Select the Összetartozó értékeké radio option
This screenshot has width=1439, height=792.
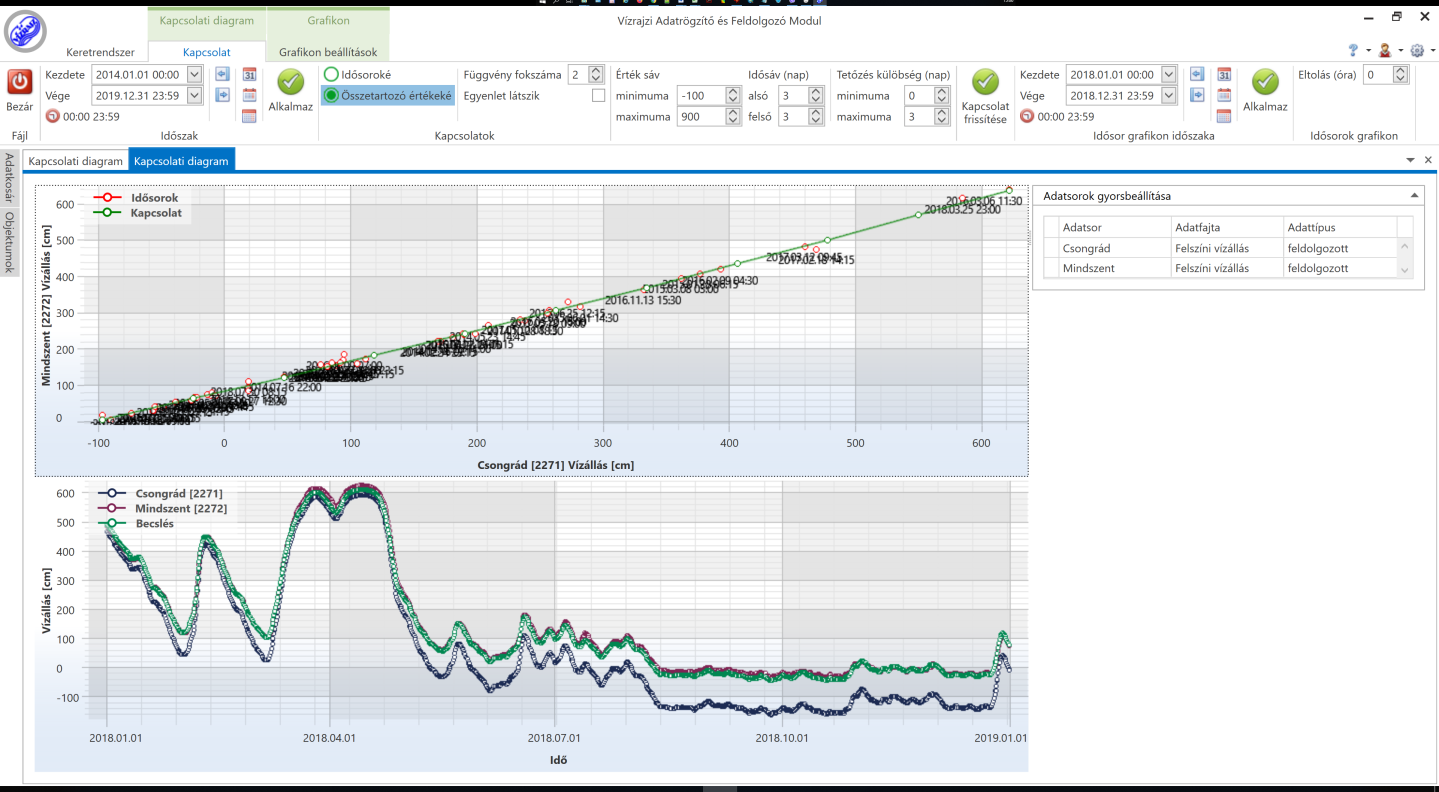point(388,96)
